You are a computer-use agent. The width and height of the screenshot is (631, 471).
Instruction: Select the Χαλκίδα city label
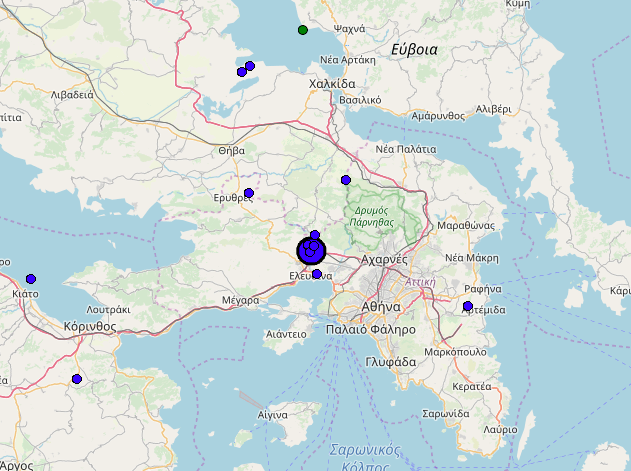[x=333, y=84]
